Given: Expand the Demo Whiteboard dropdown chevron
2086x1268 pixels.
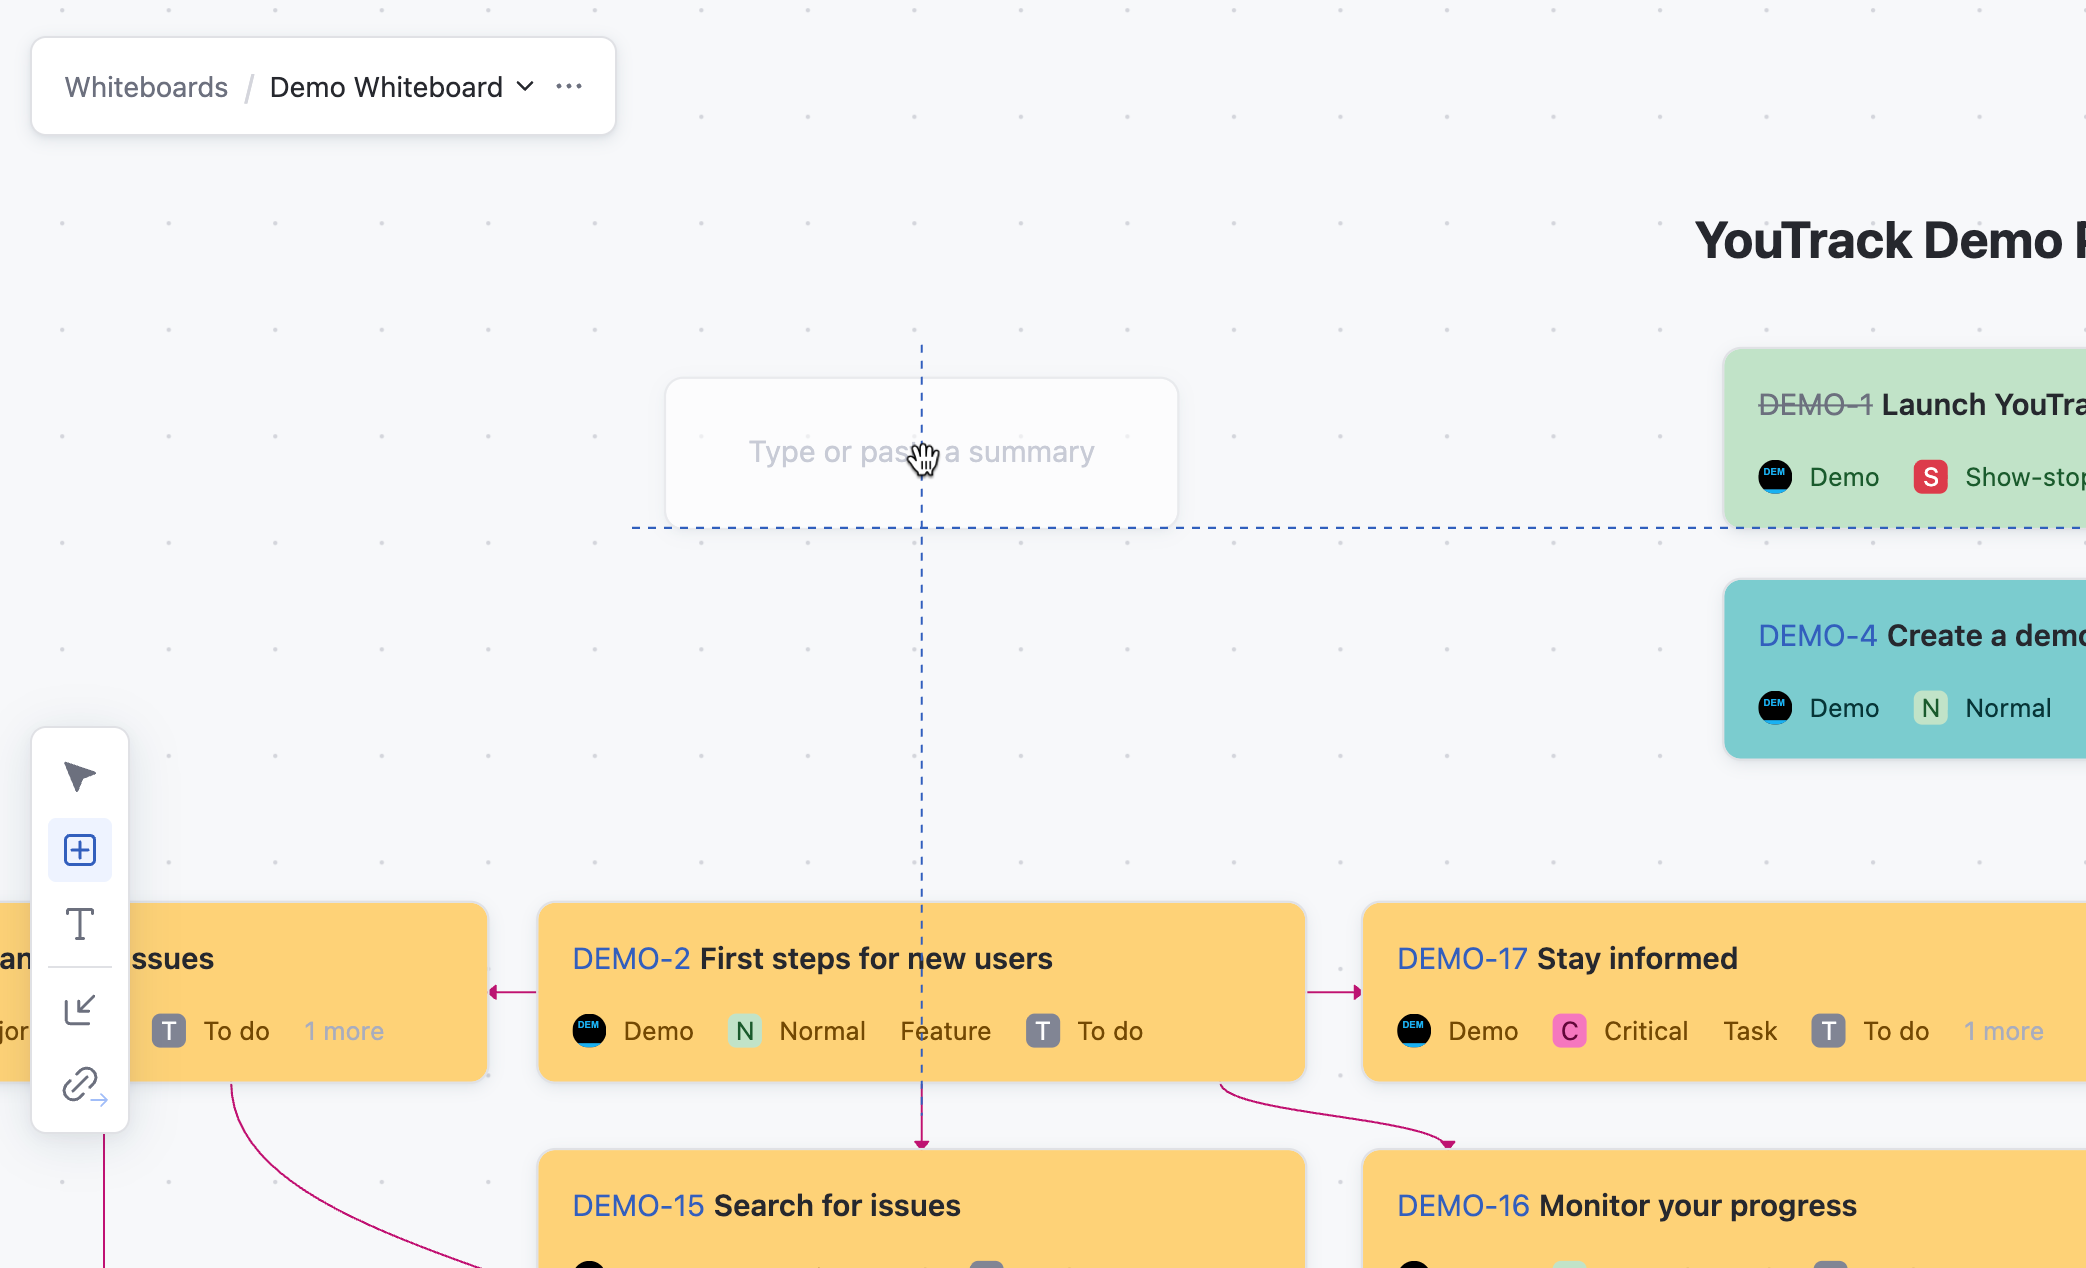Looking at the screenshot, I should [525, 87].
